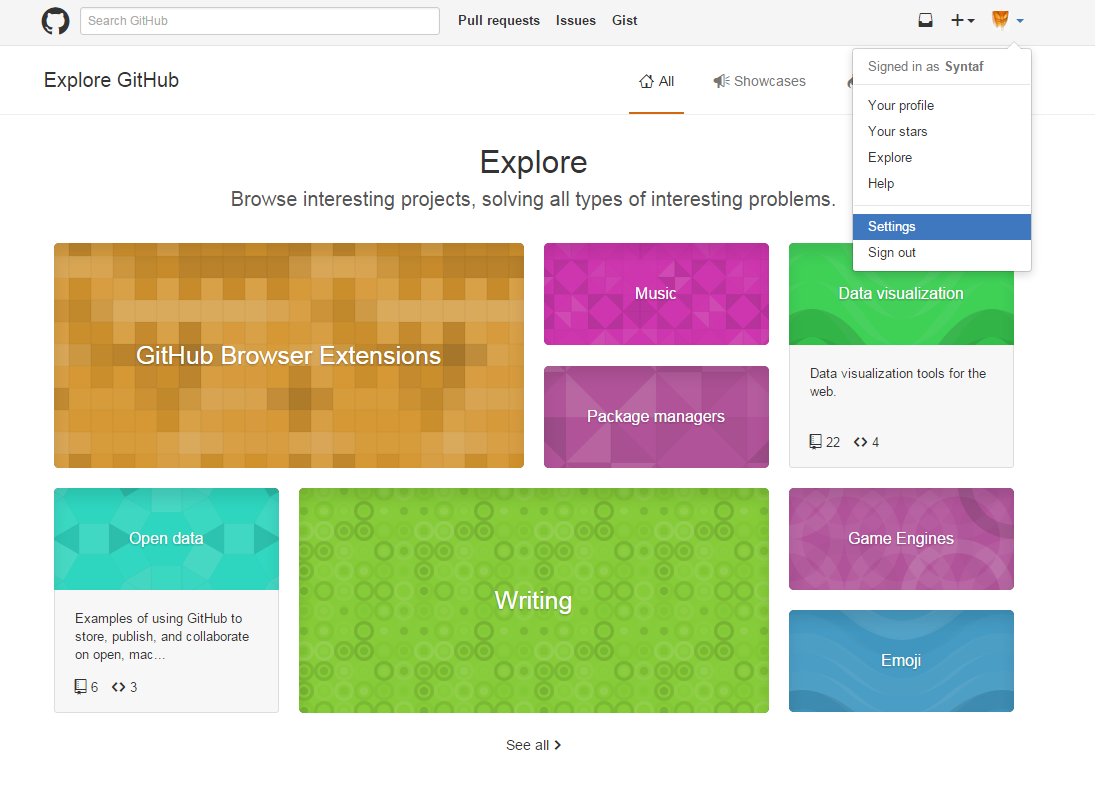Open the notifications inbox icon

925,20
